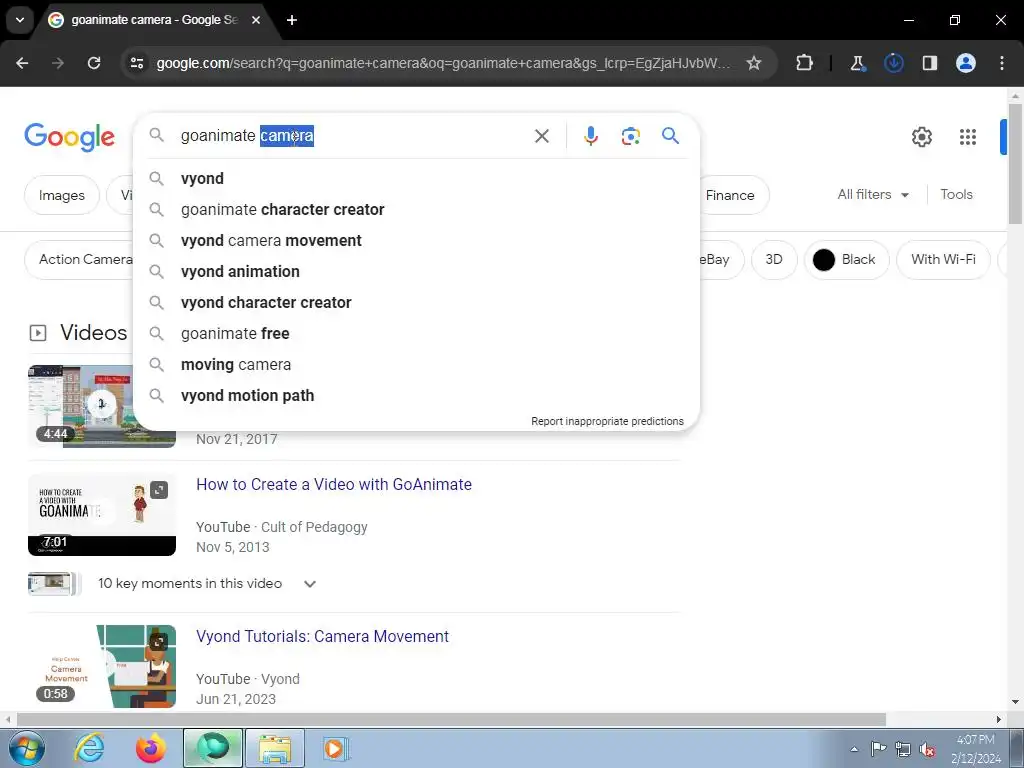Viewport: 1024px width, 768px height.
Task: Open the 7:01 GoAnimate video thumbnail
Action: [102, 515]
